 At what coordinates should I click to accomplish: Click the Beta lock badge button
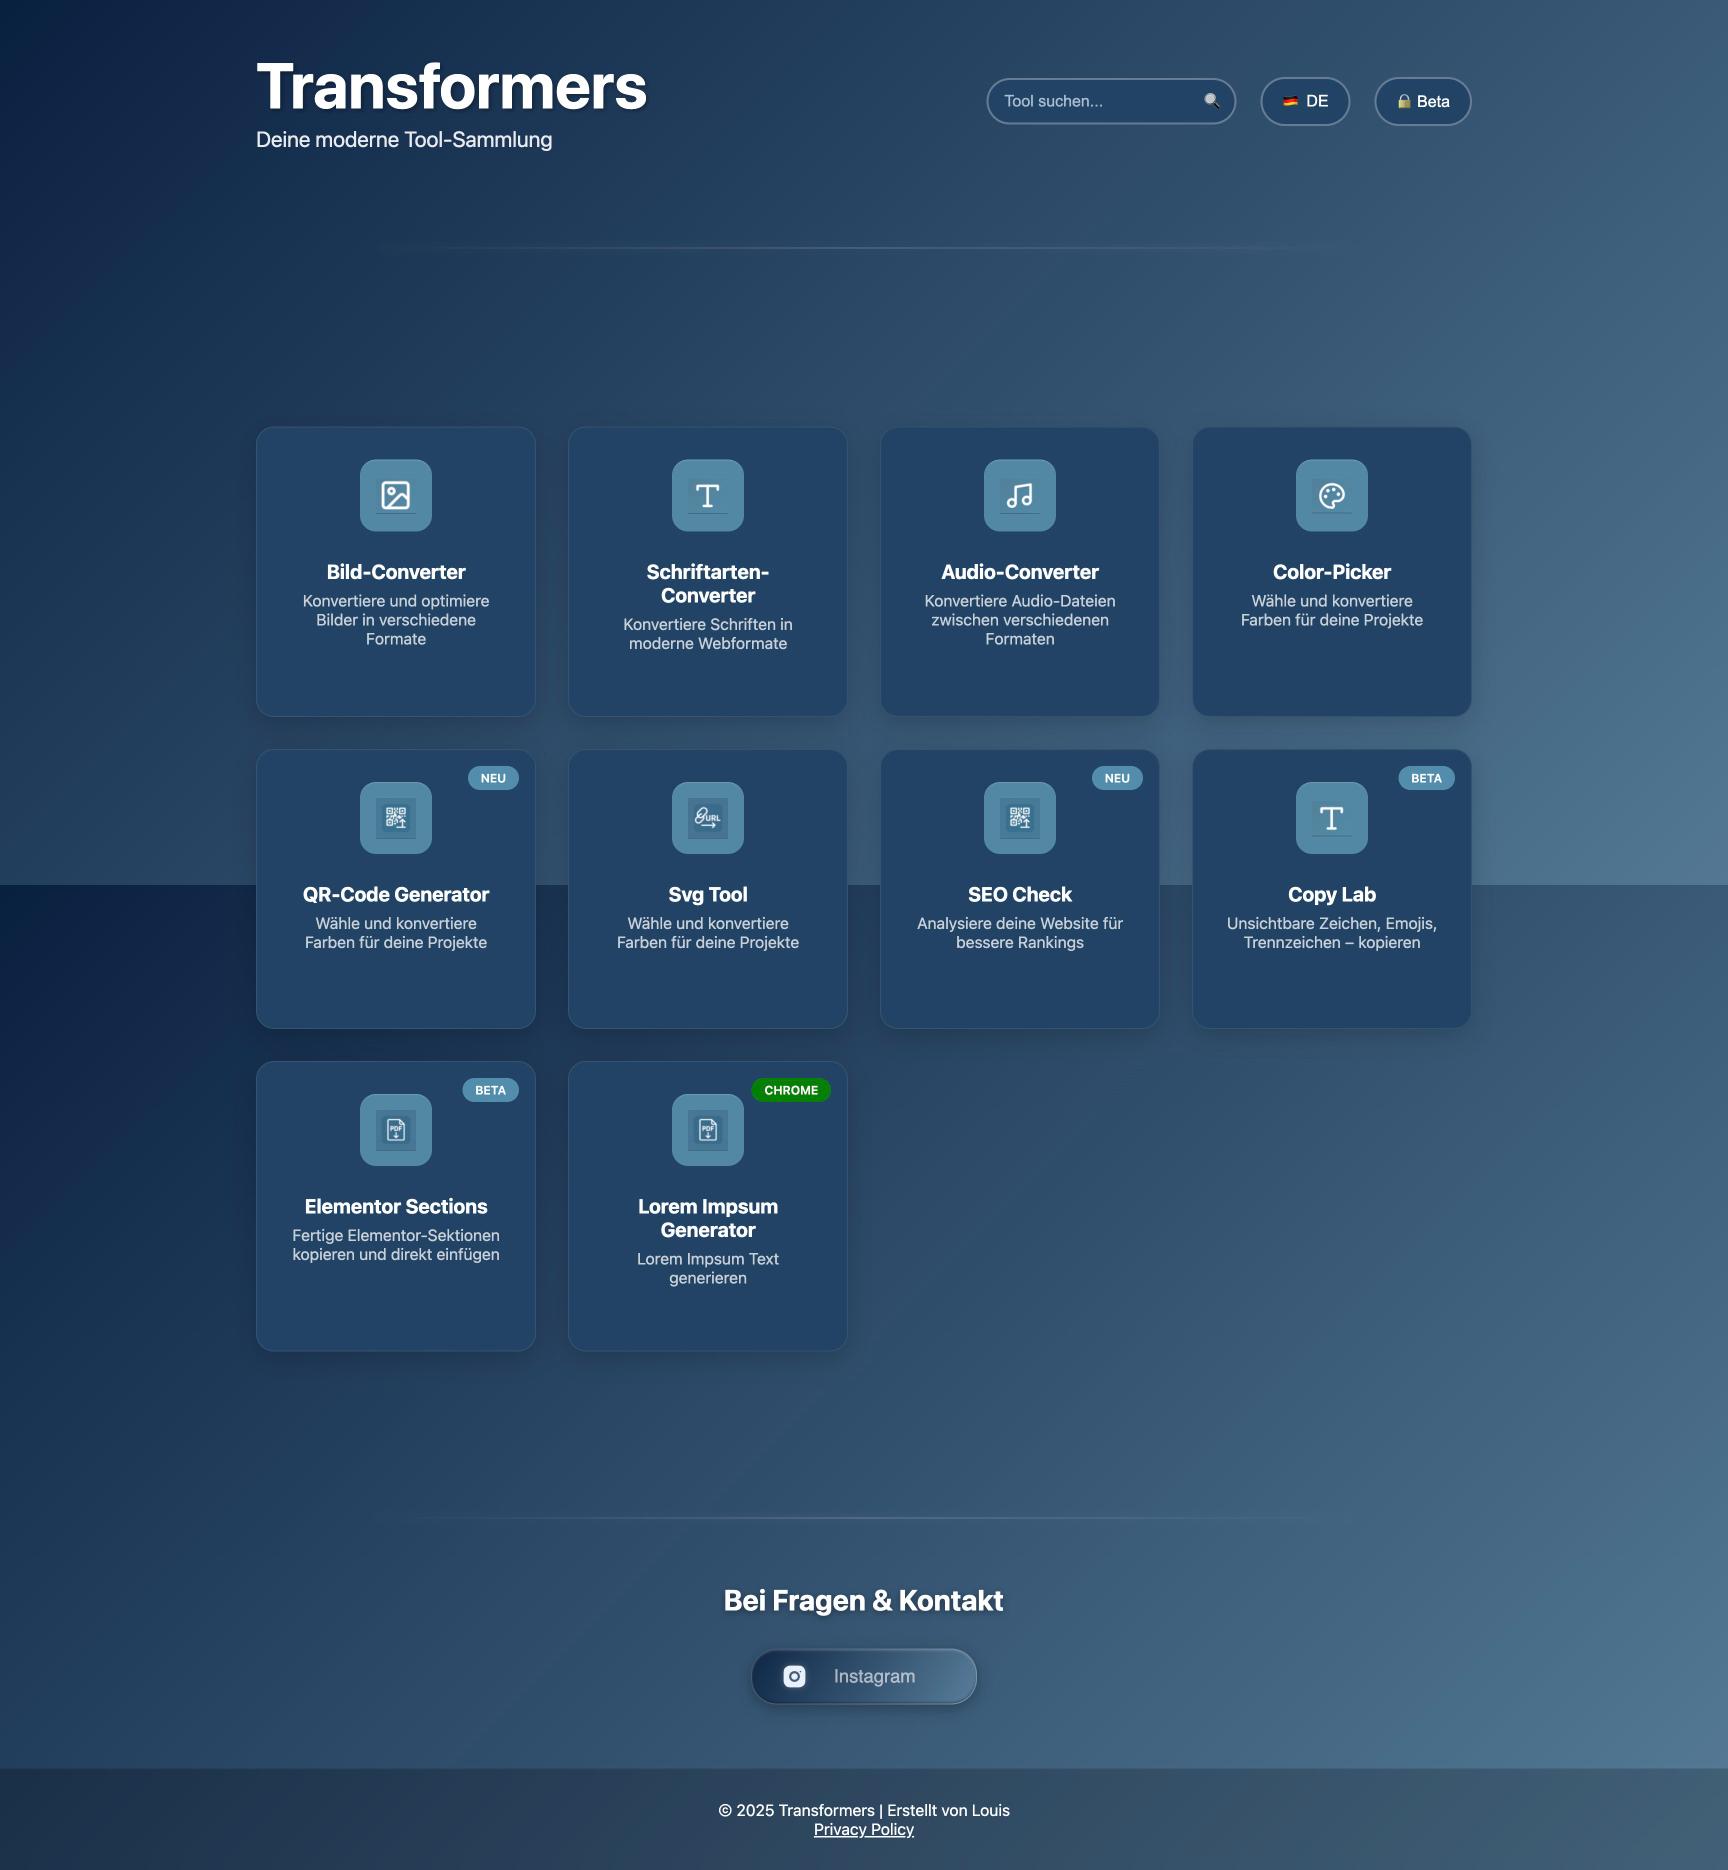point(1422,101)
